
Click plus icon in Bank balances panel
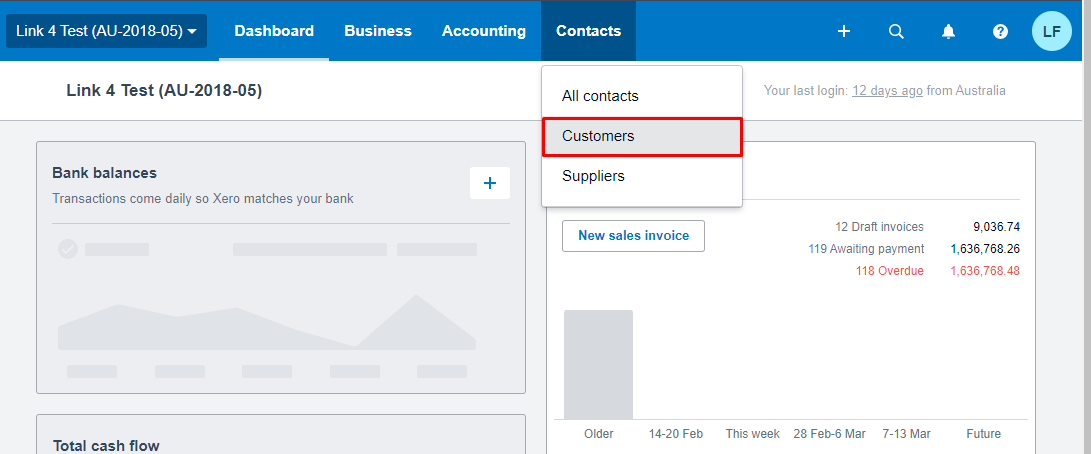[490, 183]
